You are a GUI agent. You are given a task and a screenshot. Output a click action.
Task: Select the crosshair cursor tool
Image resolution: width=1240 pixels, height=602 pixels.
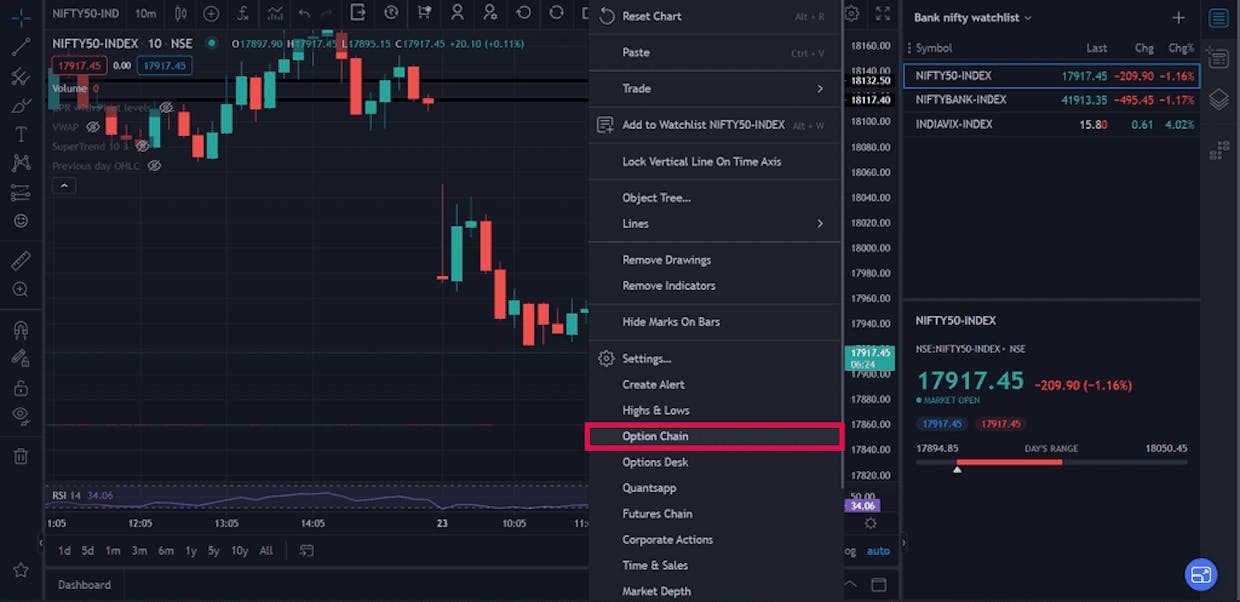20,18
